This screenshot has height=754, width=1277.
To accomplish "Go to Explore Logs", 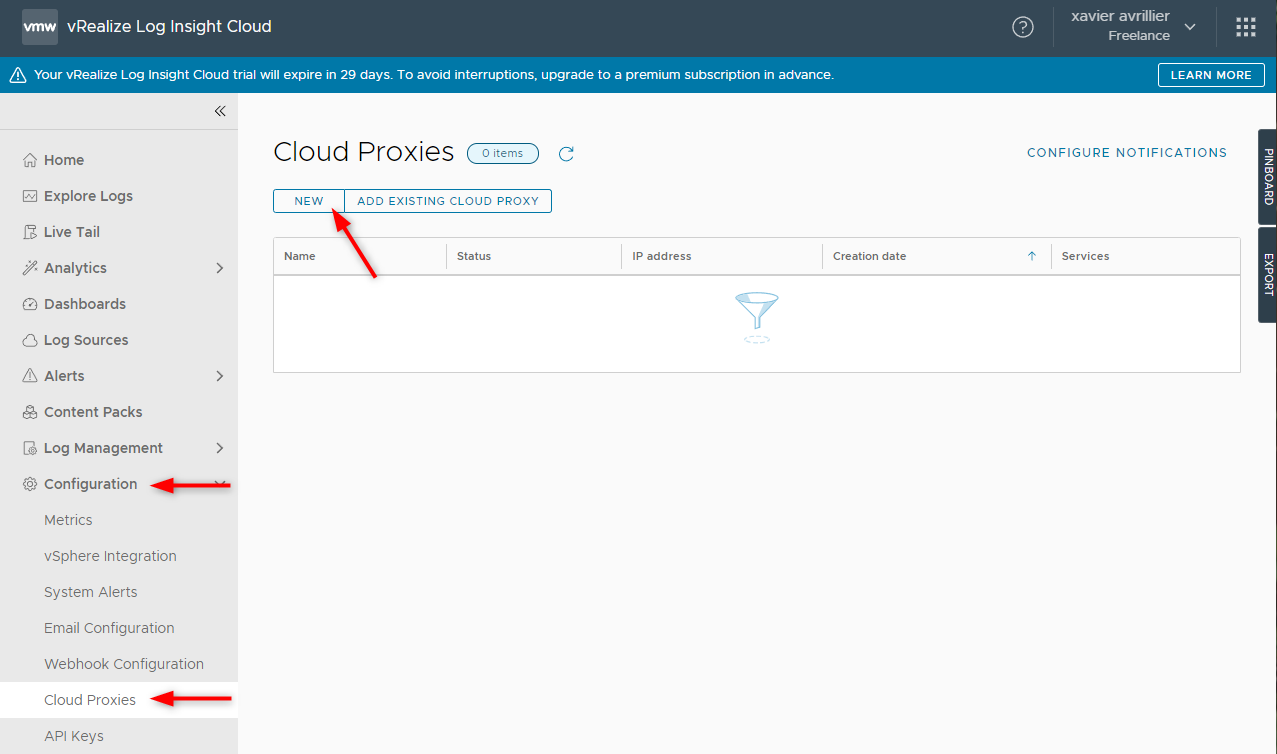I will (x=88, y=196).
